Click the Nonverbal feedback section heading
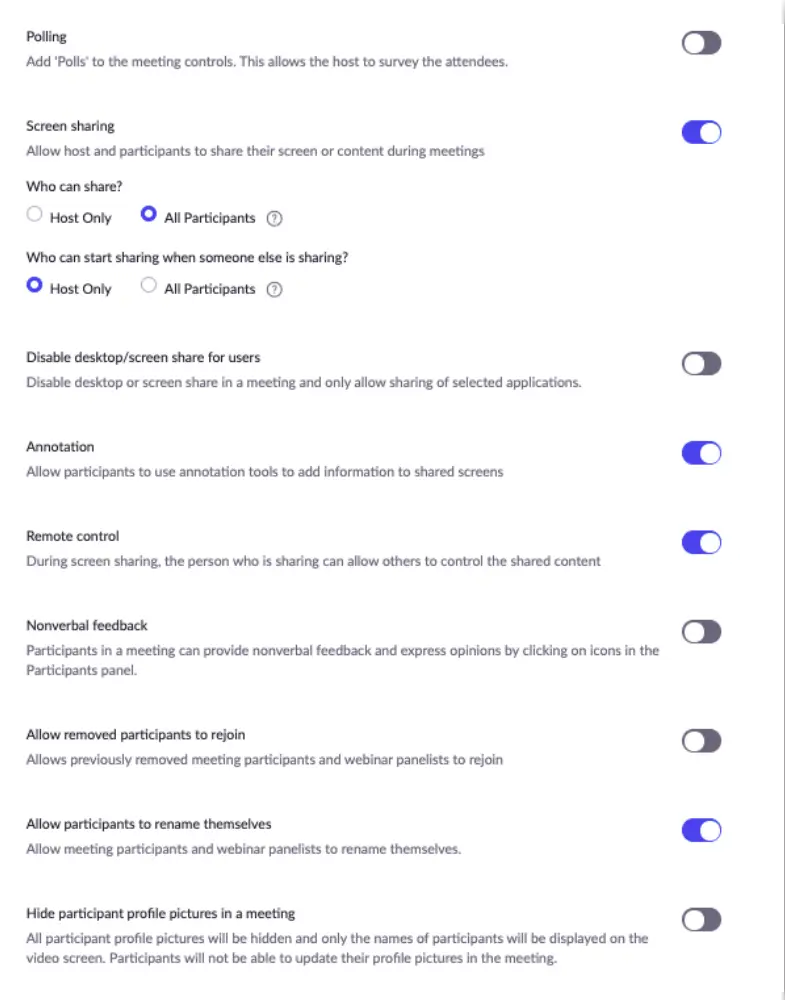The height and width of the screenshot is (1000, 785). click(x=86, y=625)
